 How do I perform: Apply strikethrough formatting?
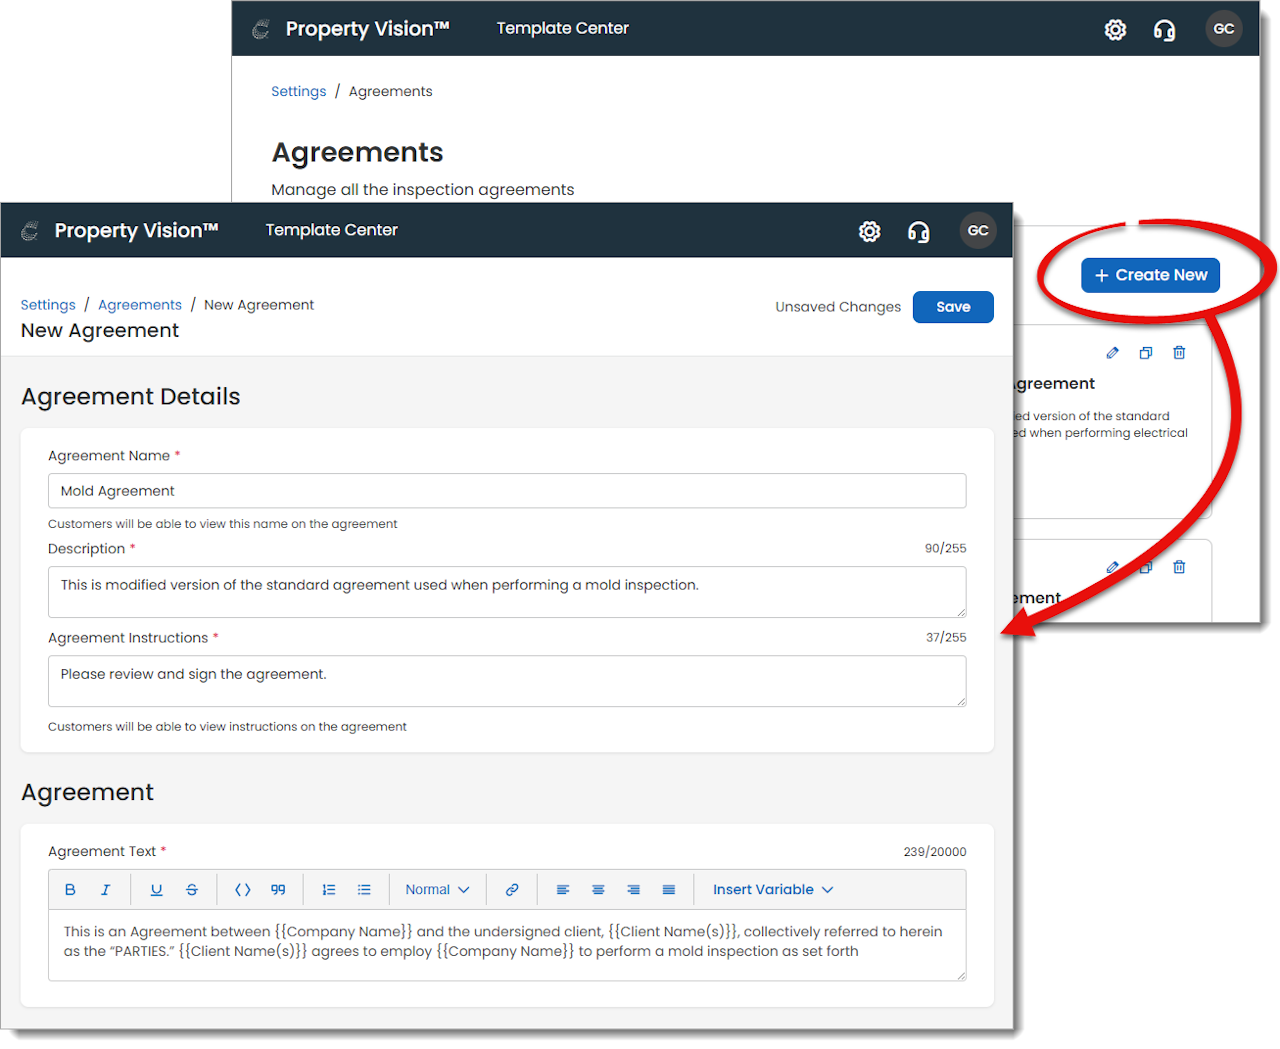[x=192, y=890]
